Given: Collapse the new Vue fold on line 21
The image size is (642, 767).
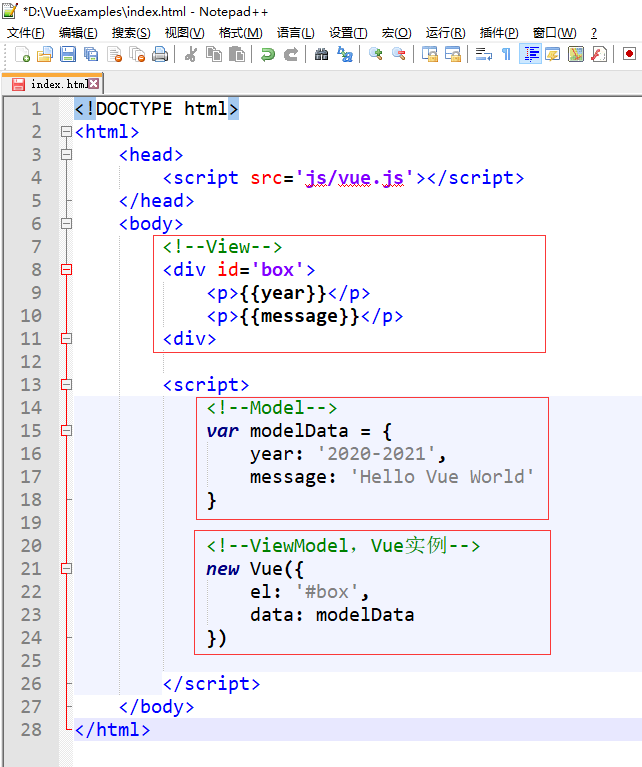Looking at the screenshot, I should [67, 568].
